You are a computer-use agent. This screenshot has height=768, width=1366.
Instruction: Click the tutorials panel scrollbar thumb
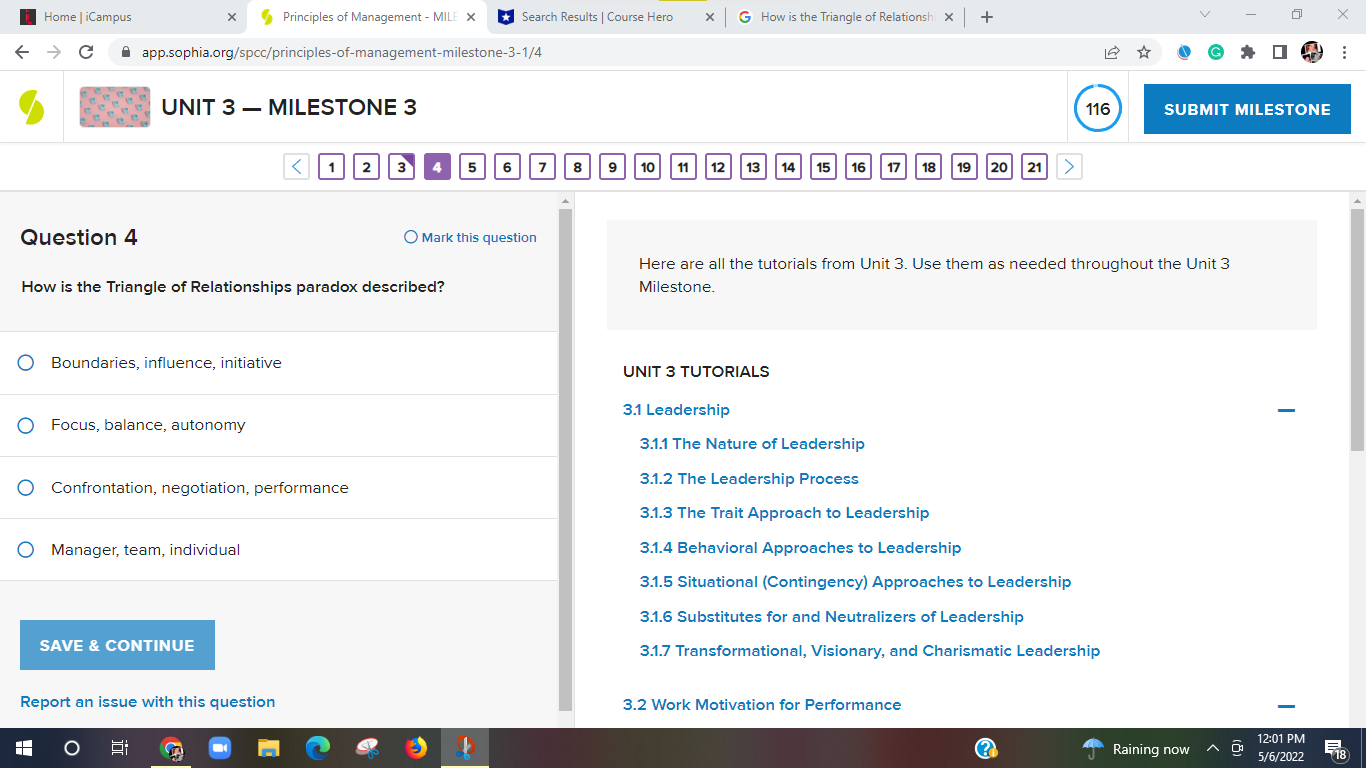[1357, 330]
